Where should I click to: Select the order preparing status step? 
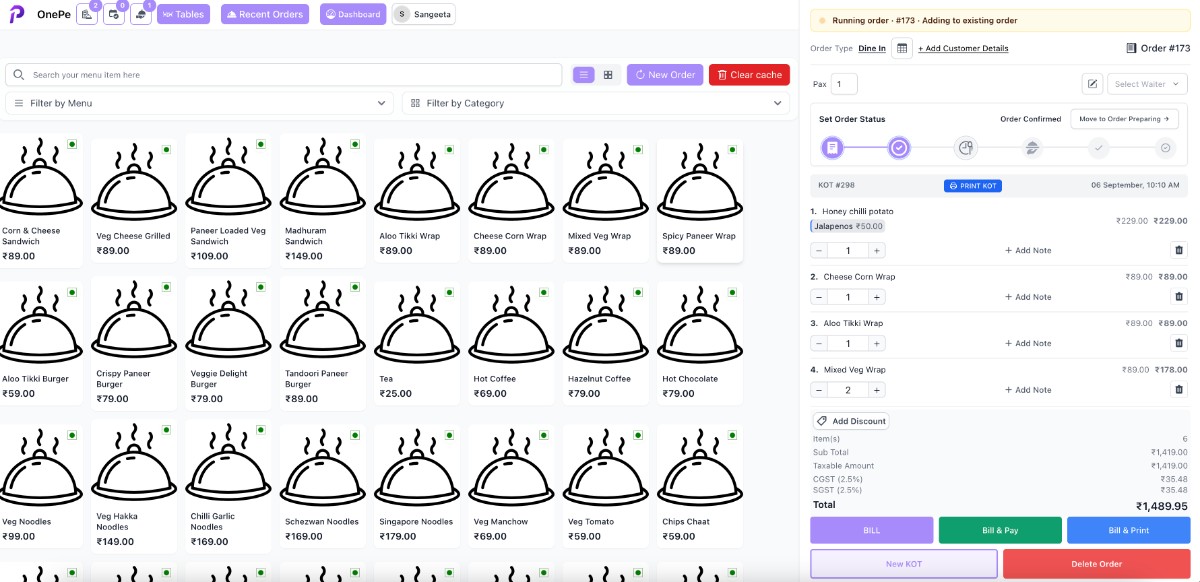click(965, 148)
